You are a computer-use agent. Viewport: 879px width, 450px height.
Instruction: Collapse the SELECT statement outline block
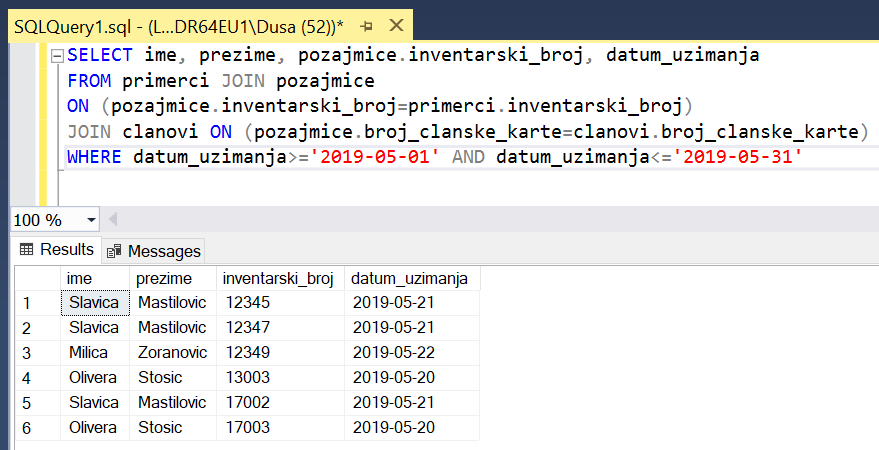(57, 56)
